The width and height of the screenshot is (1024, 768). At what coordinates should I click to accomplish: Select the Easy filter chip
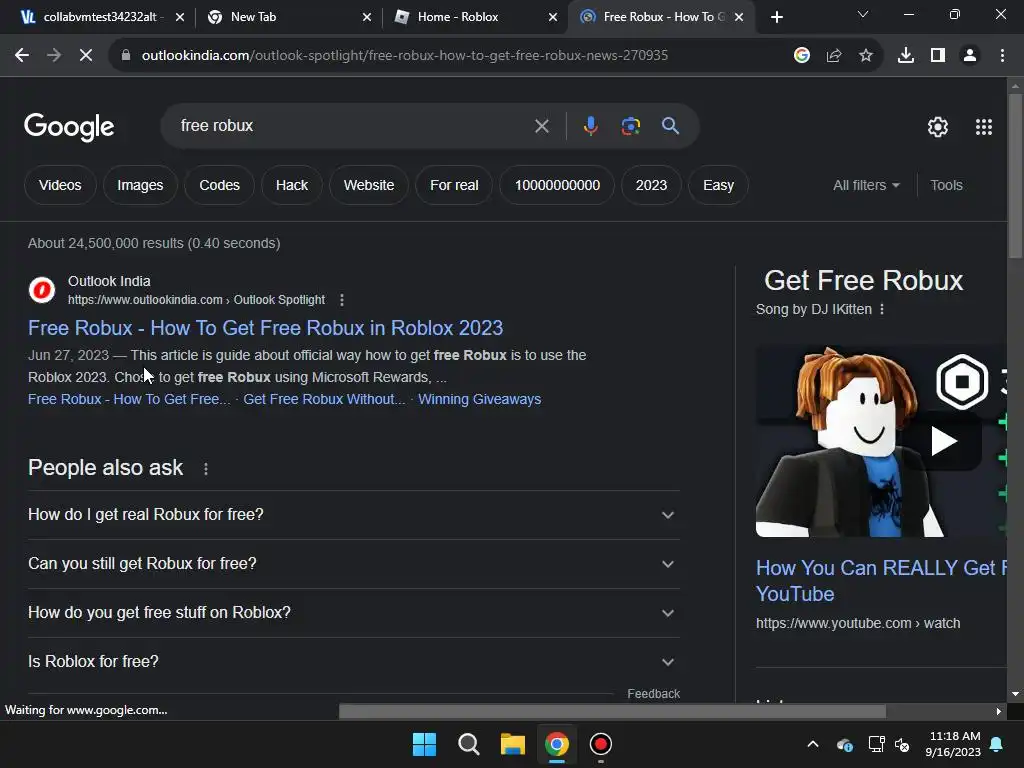pos(718,185)
